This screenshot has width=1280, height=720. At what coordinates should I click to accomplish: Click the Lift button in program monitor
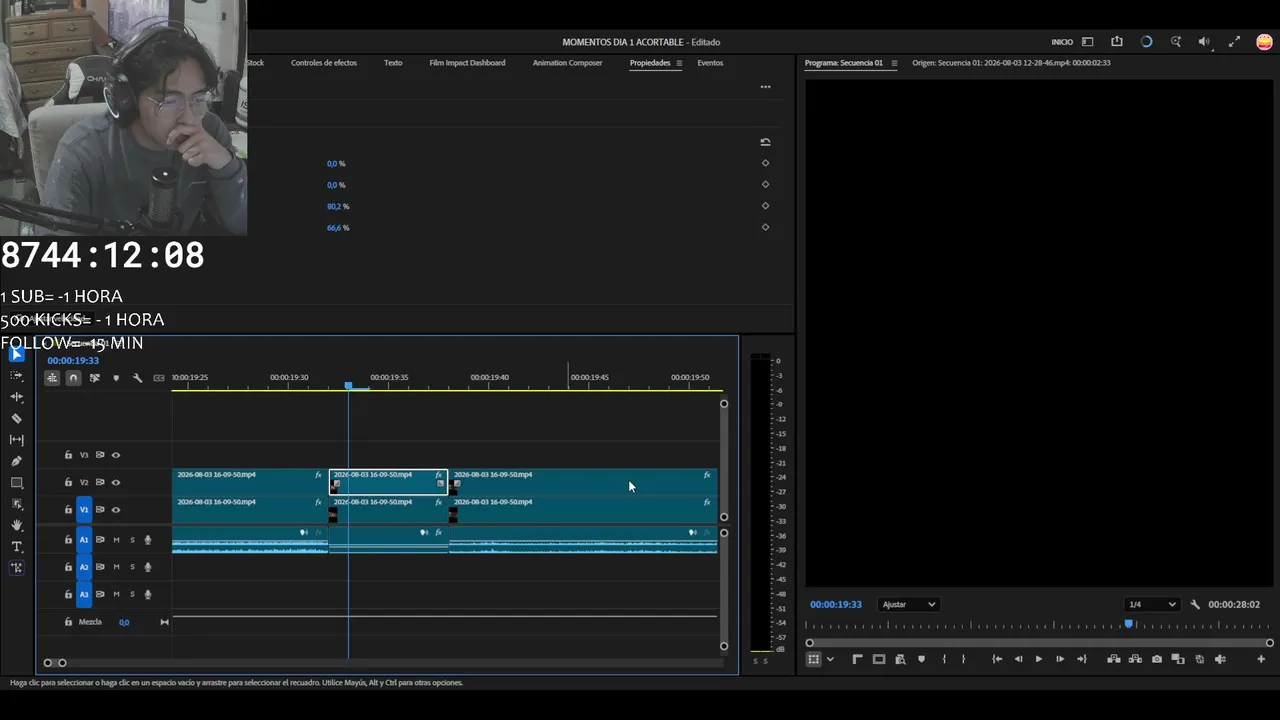pos(1114,659)
